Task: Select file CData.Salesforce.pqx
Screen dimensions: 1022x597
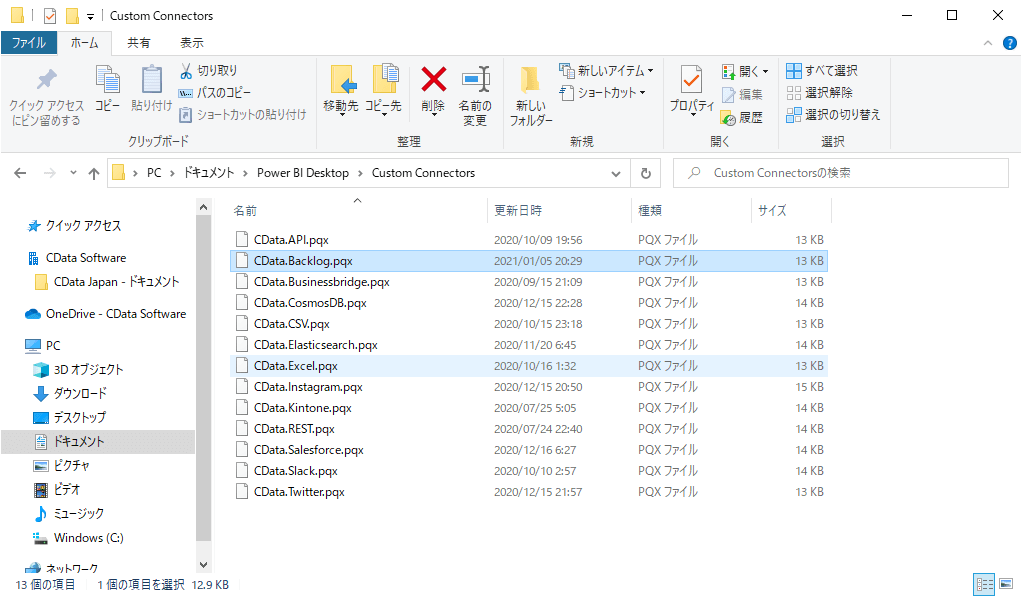Action: tap(529, 450)
